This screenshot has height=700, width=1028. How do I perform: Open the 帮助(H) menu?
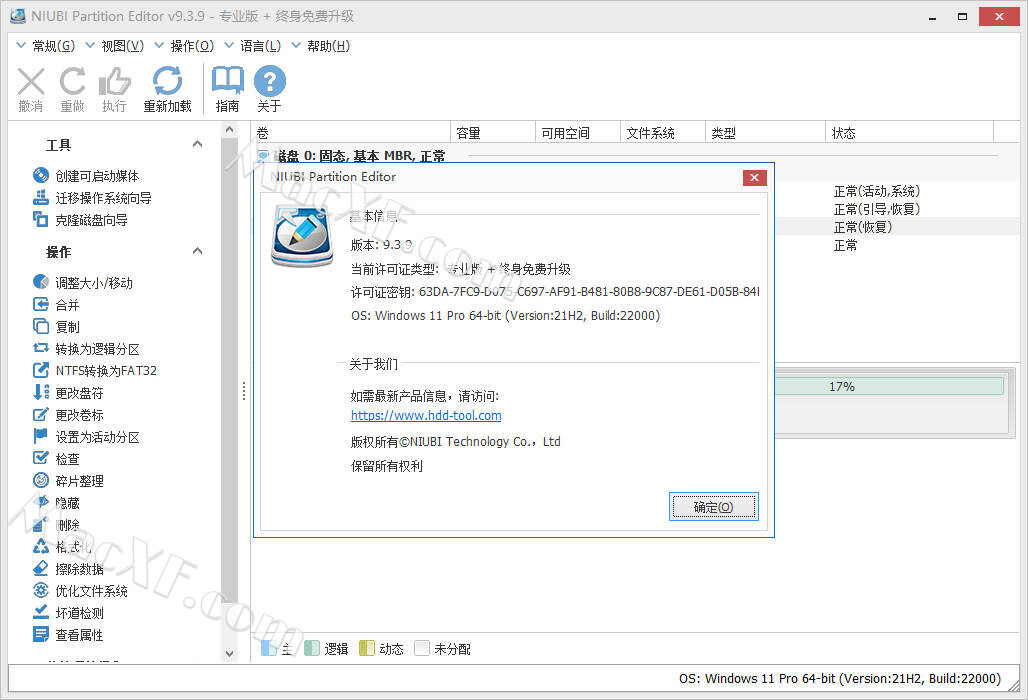click(x=327, y=45)
